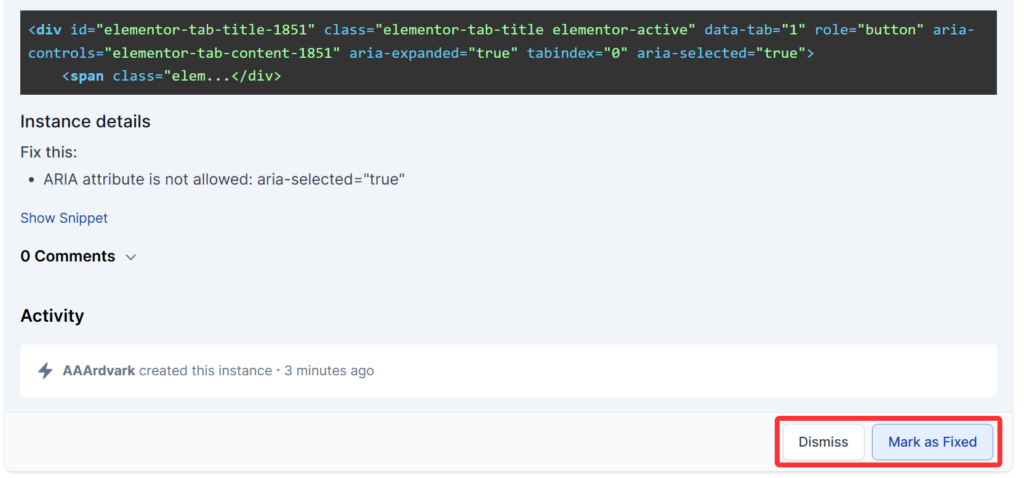Click the "Fix this:" label
The image size is (1024, 478).
[x=48, y=152]
